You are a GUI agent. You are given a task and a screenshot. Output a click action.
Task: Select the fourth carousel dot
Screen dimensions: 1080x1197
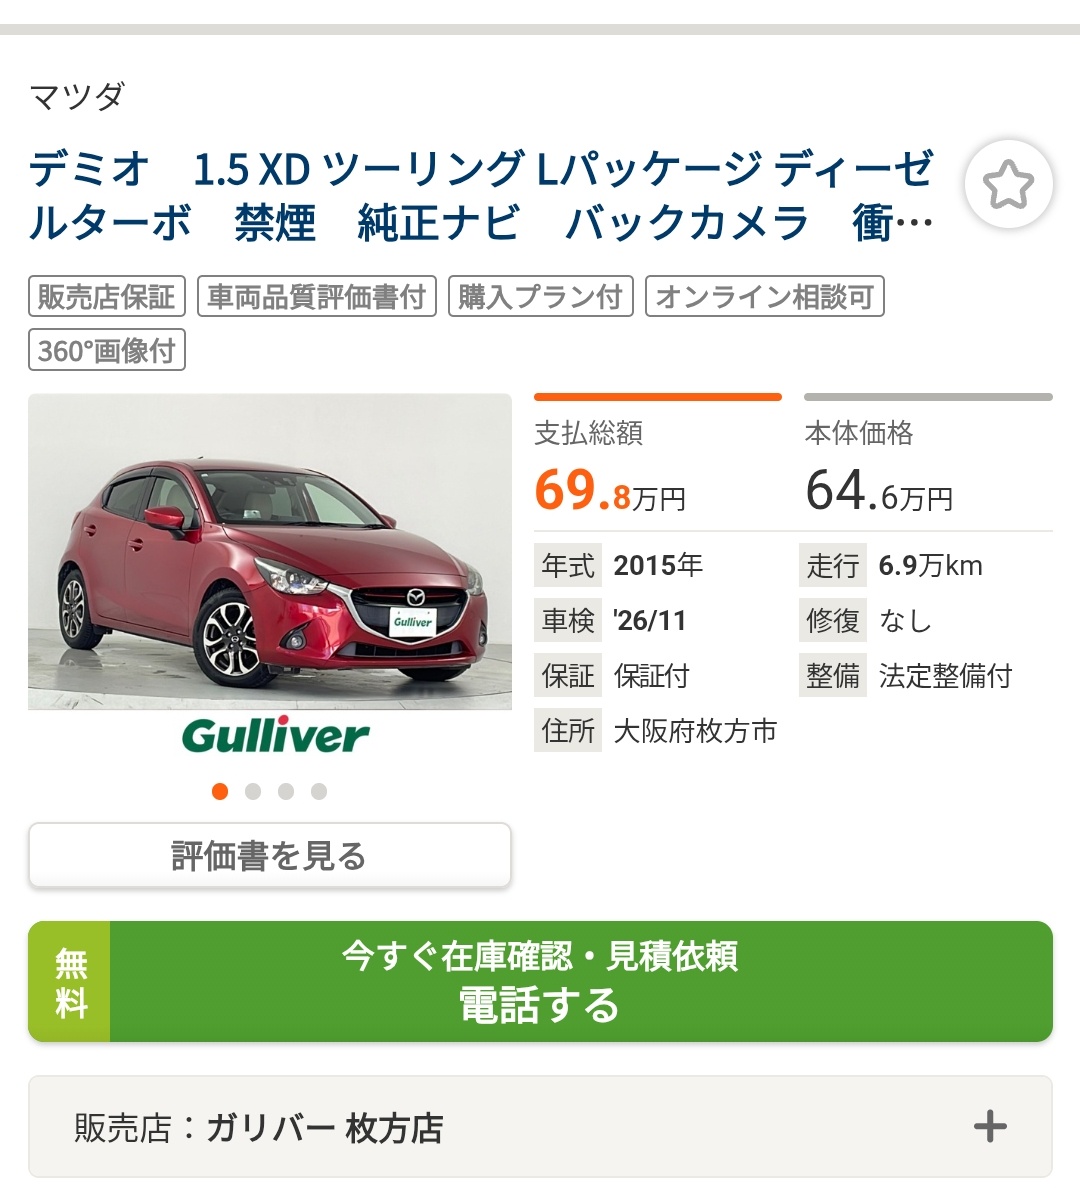(319, 791)
